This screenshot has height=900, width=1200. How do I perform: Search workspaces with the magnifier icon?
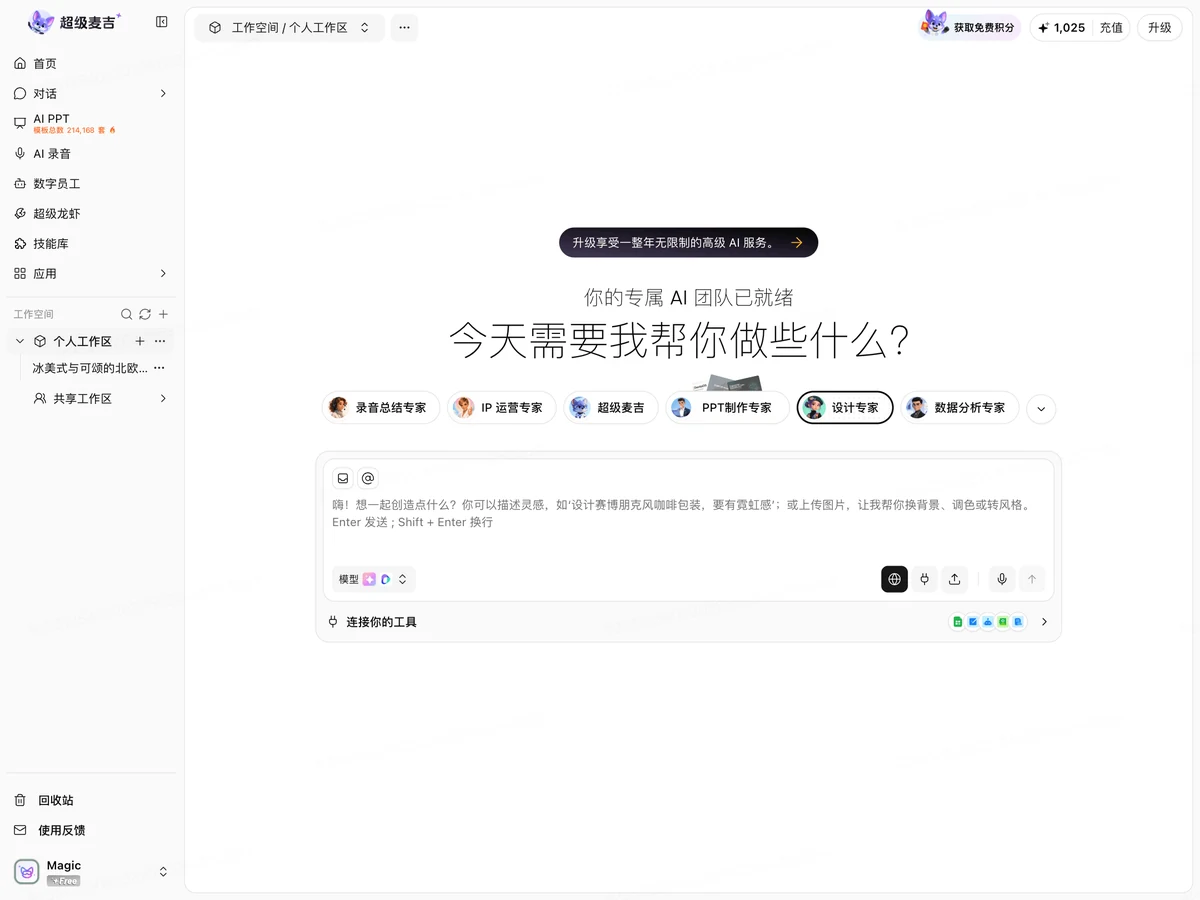[127, 314]
